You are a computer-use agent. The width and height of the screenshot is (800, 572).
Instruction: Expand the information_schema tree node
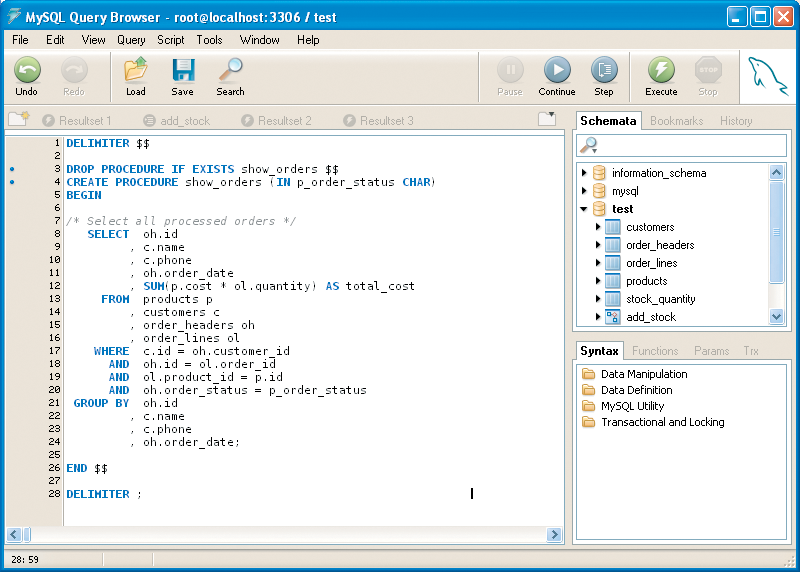[x=584, y=172]
